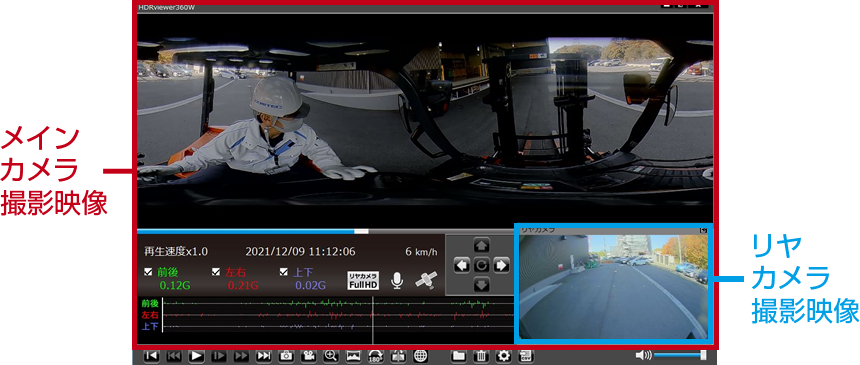Open the globe map view
The width and height of the screenshot is (860, 365).
tap(421, 356)
